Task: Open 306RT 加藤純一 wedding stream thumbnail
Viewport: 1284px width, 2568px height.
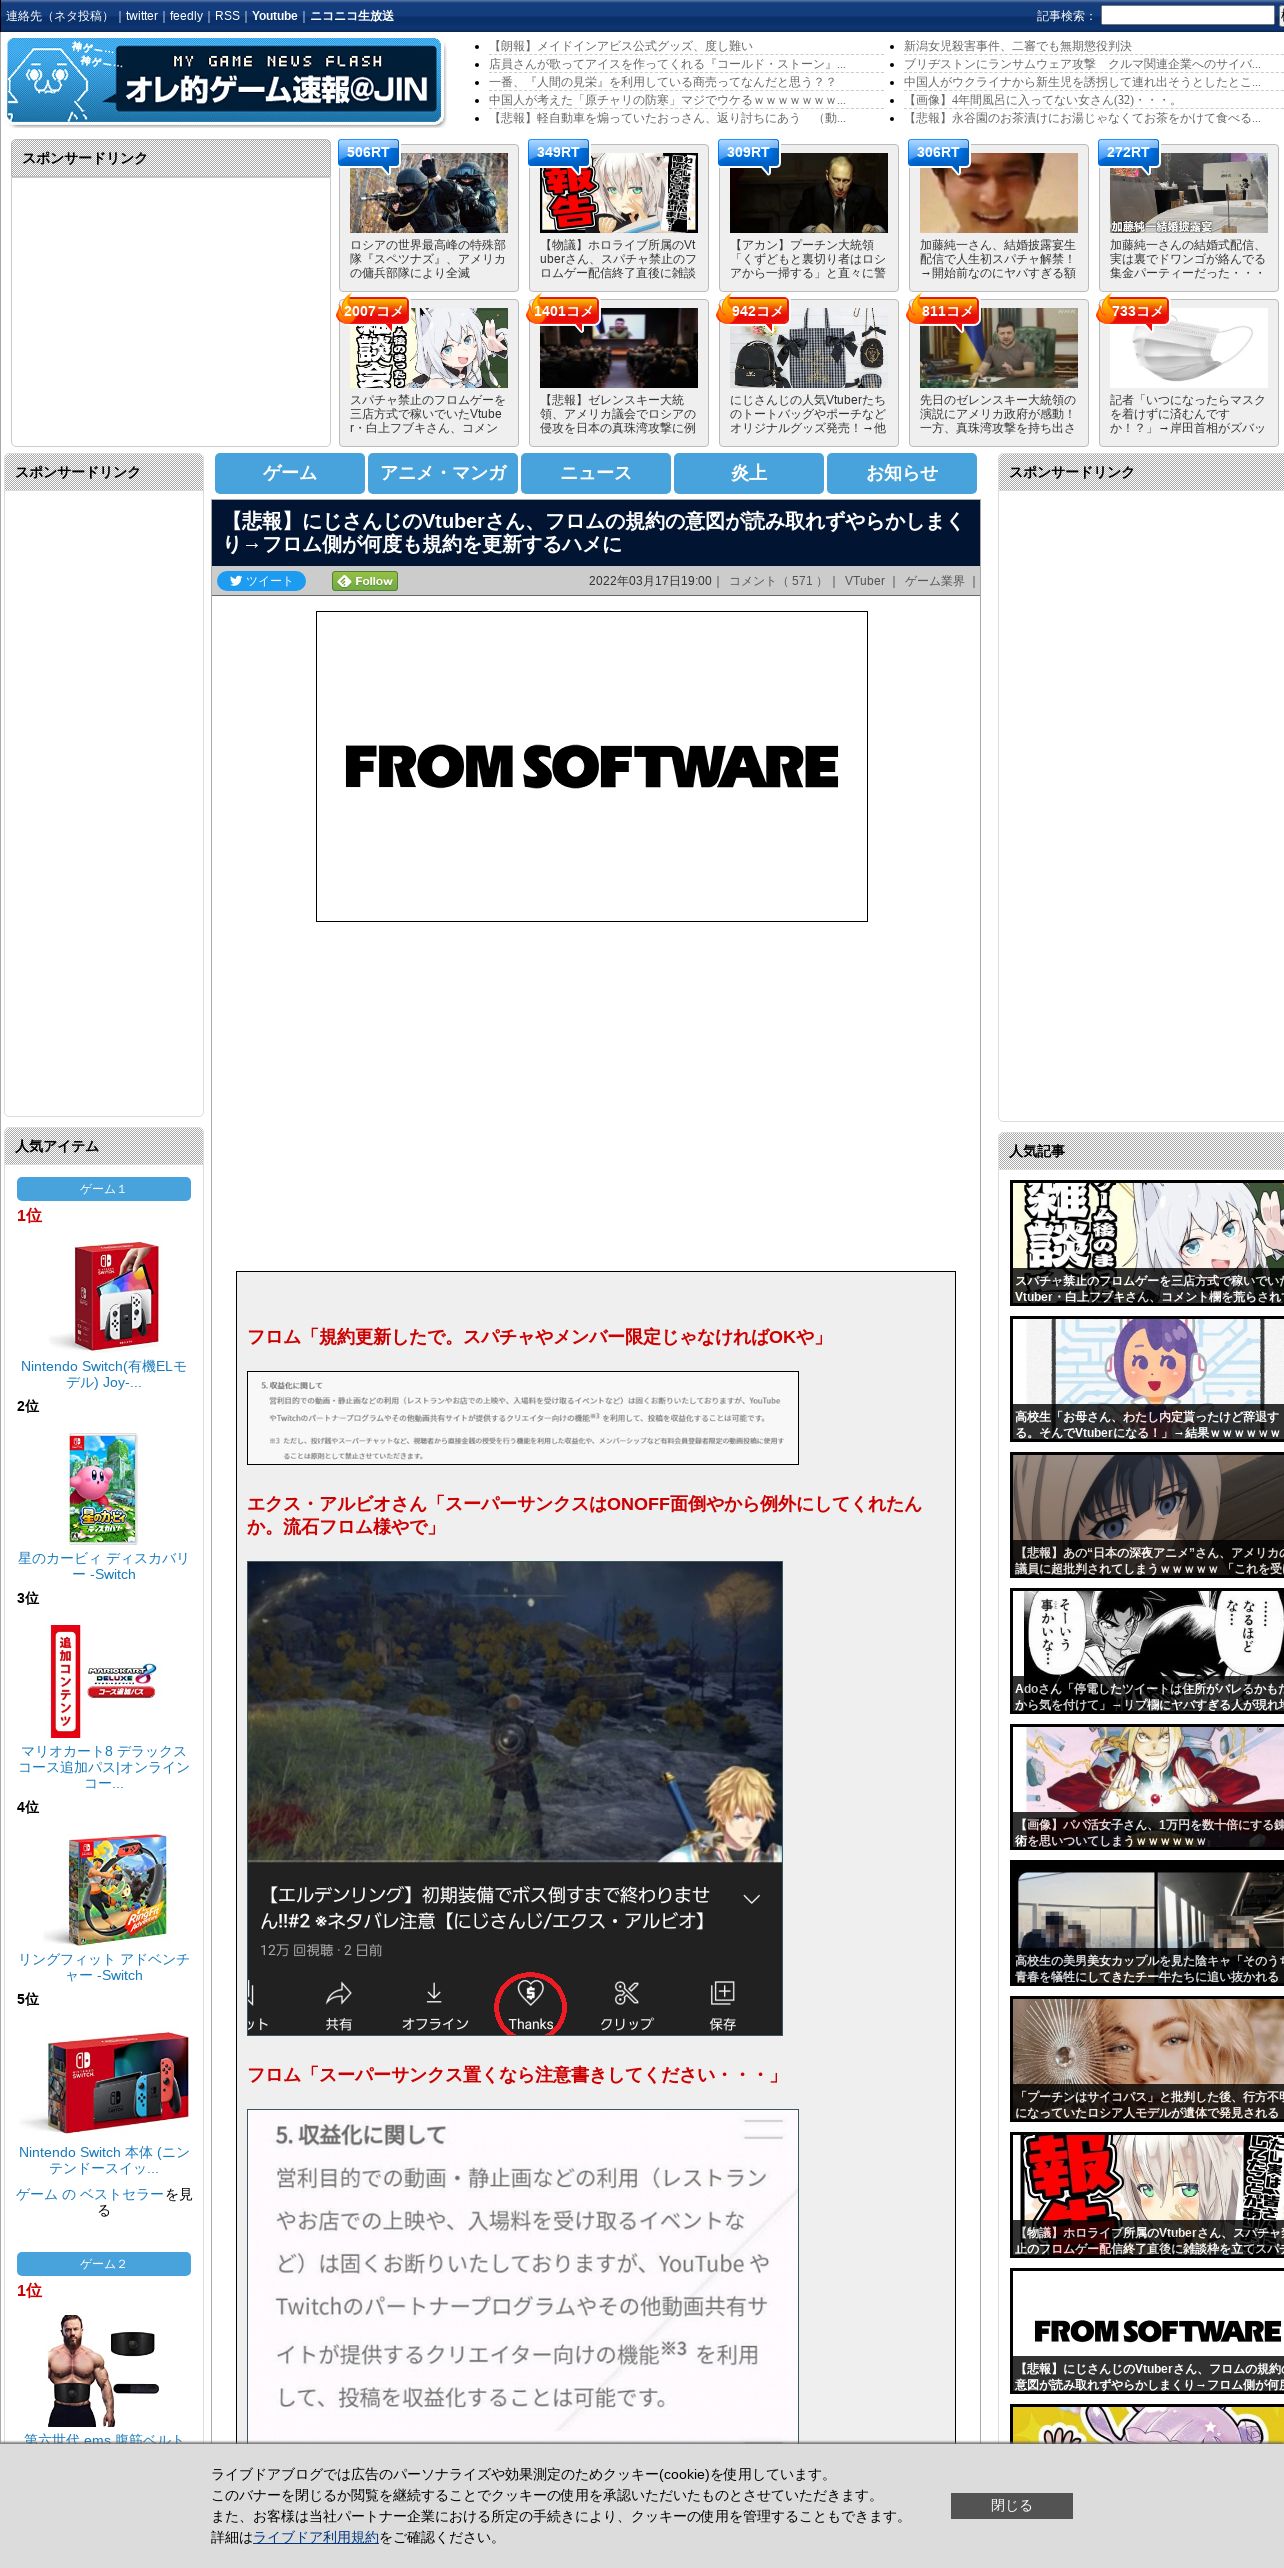Action: [x=999, y=194]
